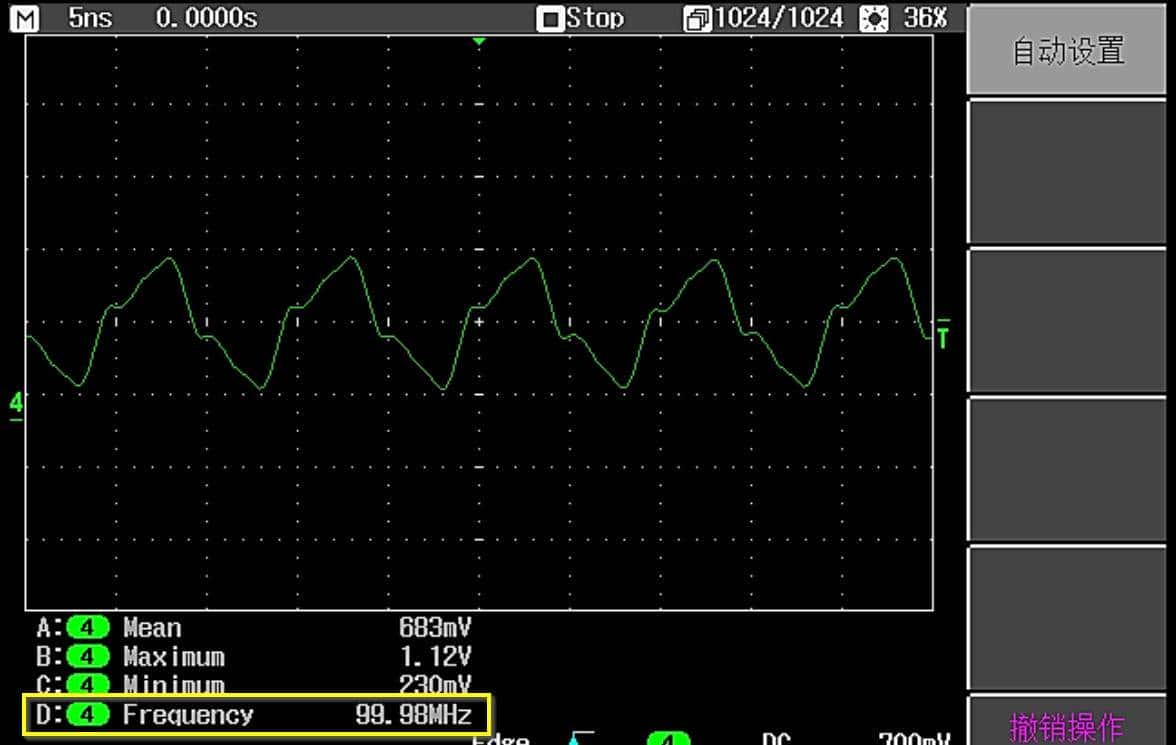Click the Stop acquisition status icon

click(549, 18)
